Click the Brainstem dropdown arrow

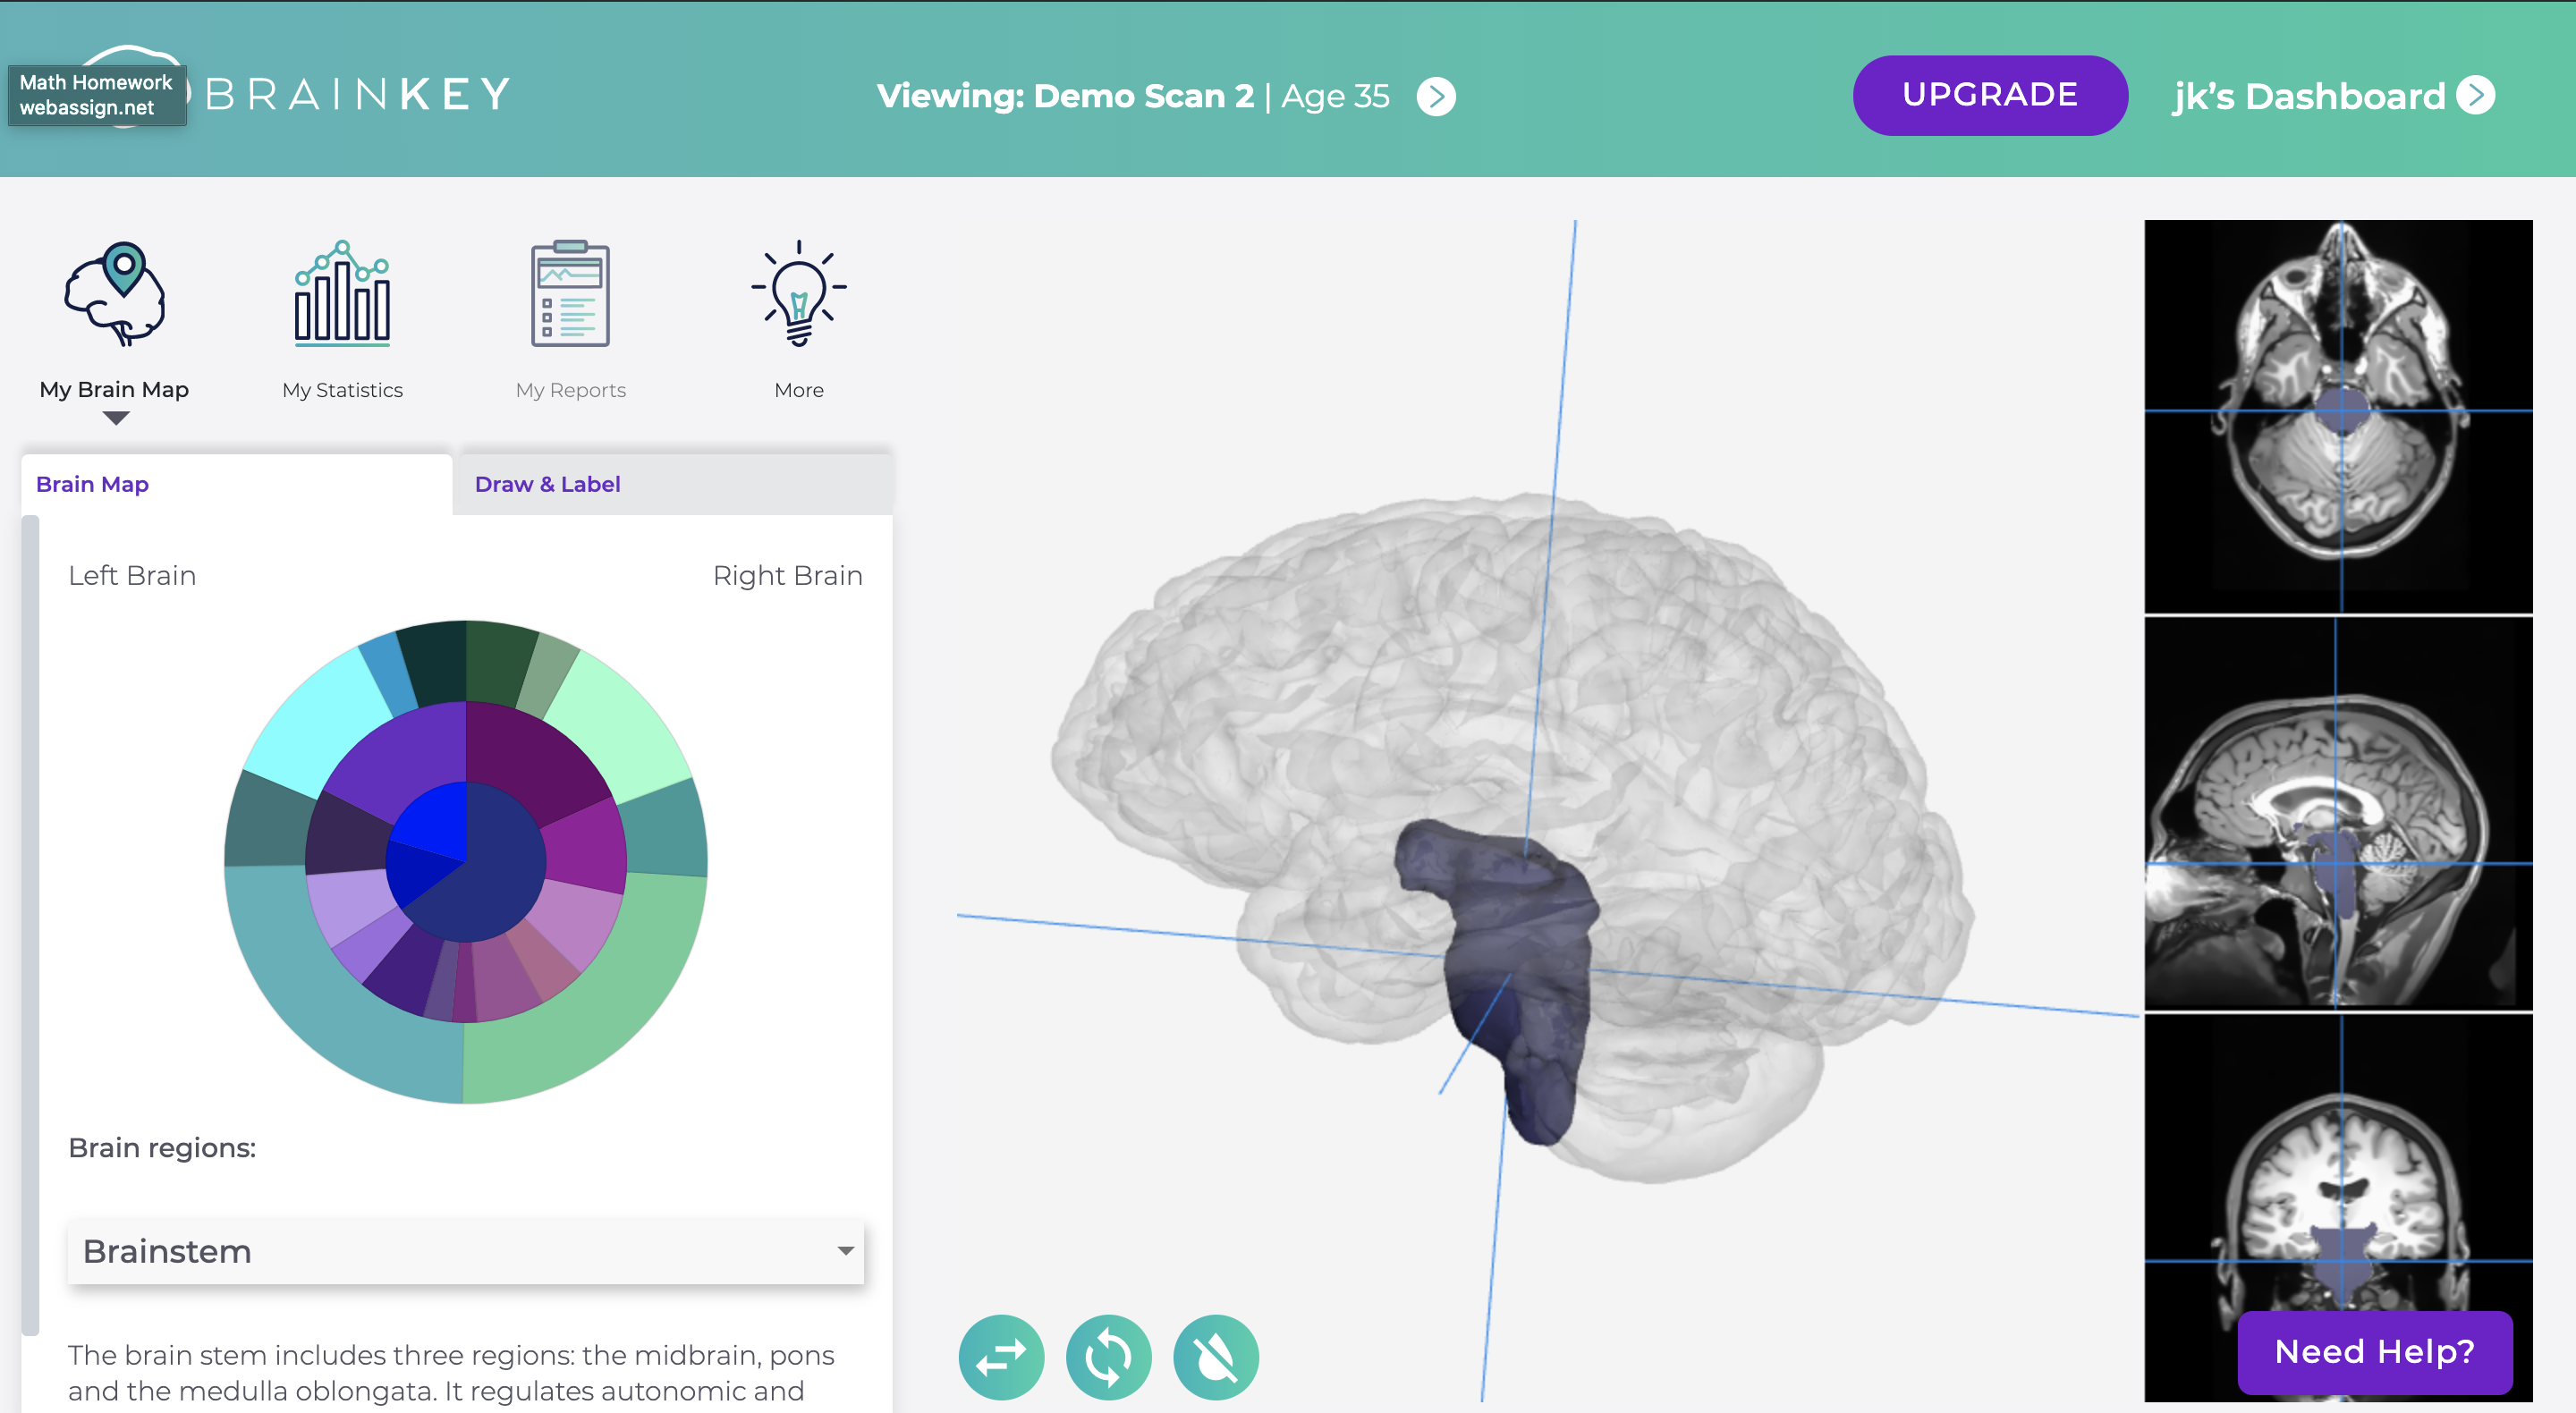846,1251
